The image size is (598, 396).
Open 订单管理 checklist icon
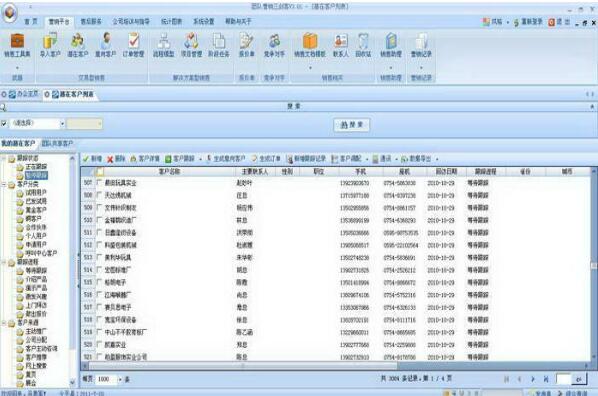[x=133, y=40]
